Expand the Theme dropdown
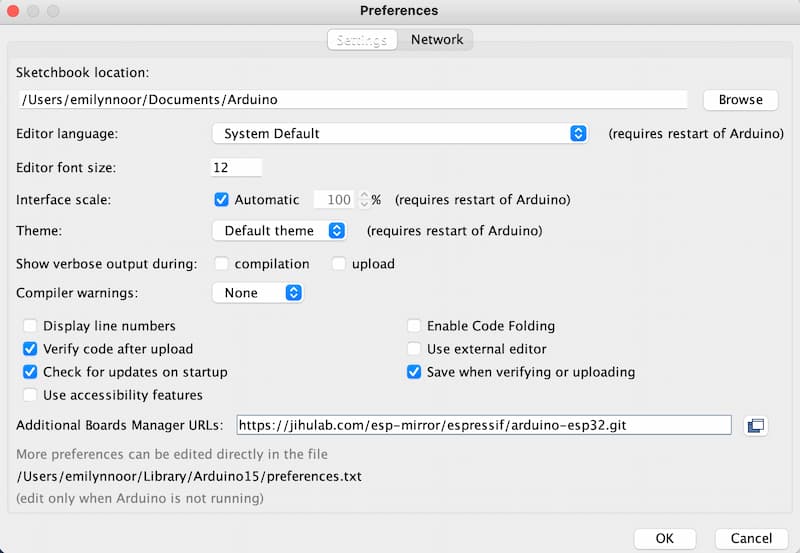This screenshot has width=800, height=553. click(279, 231)
